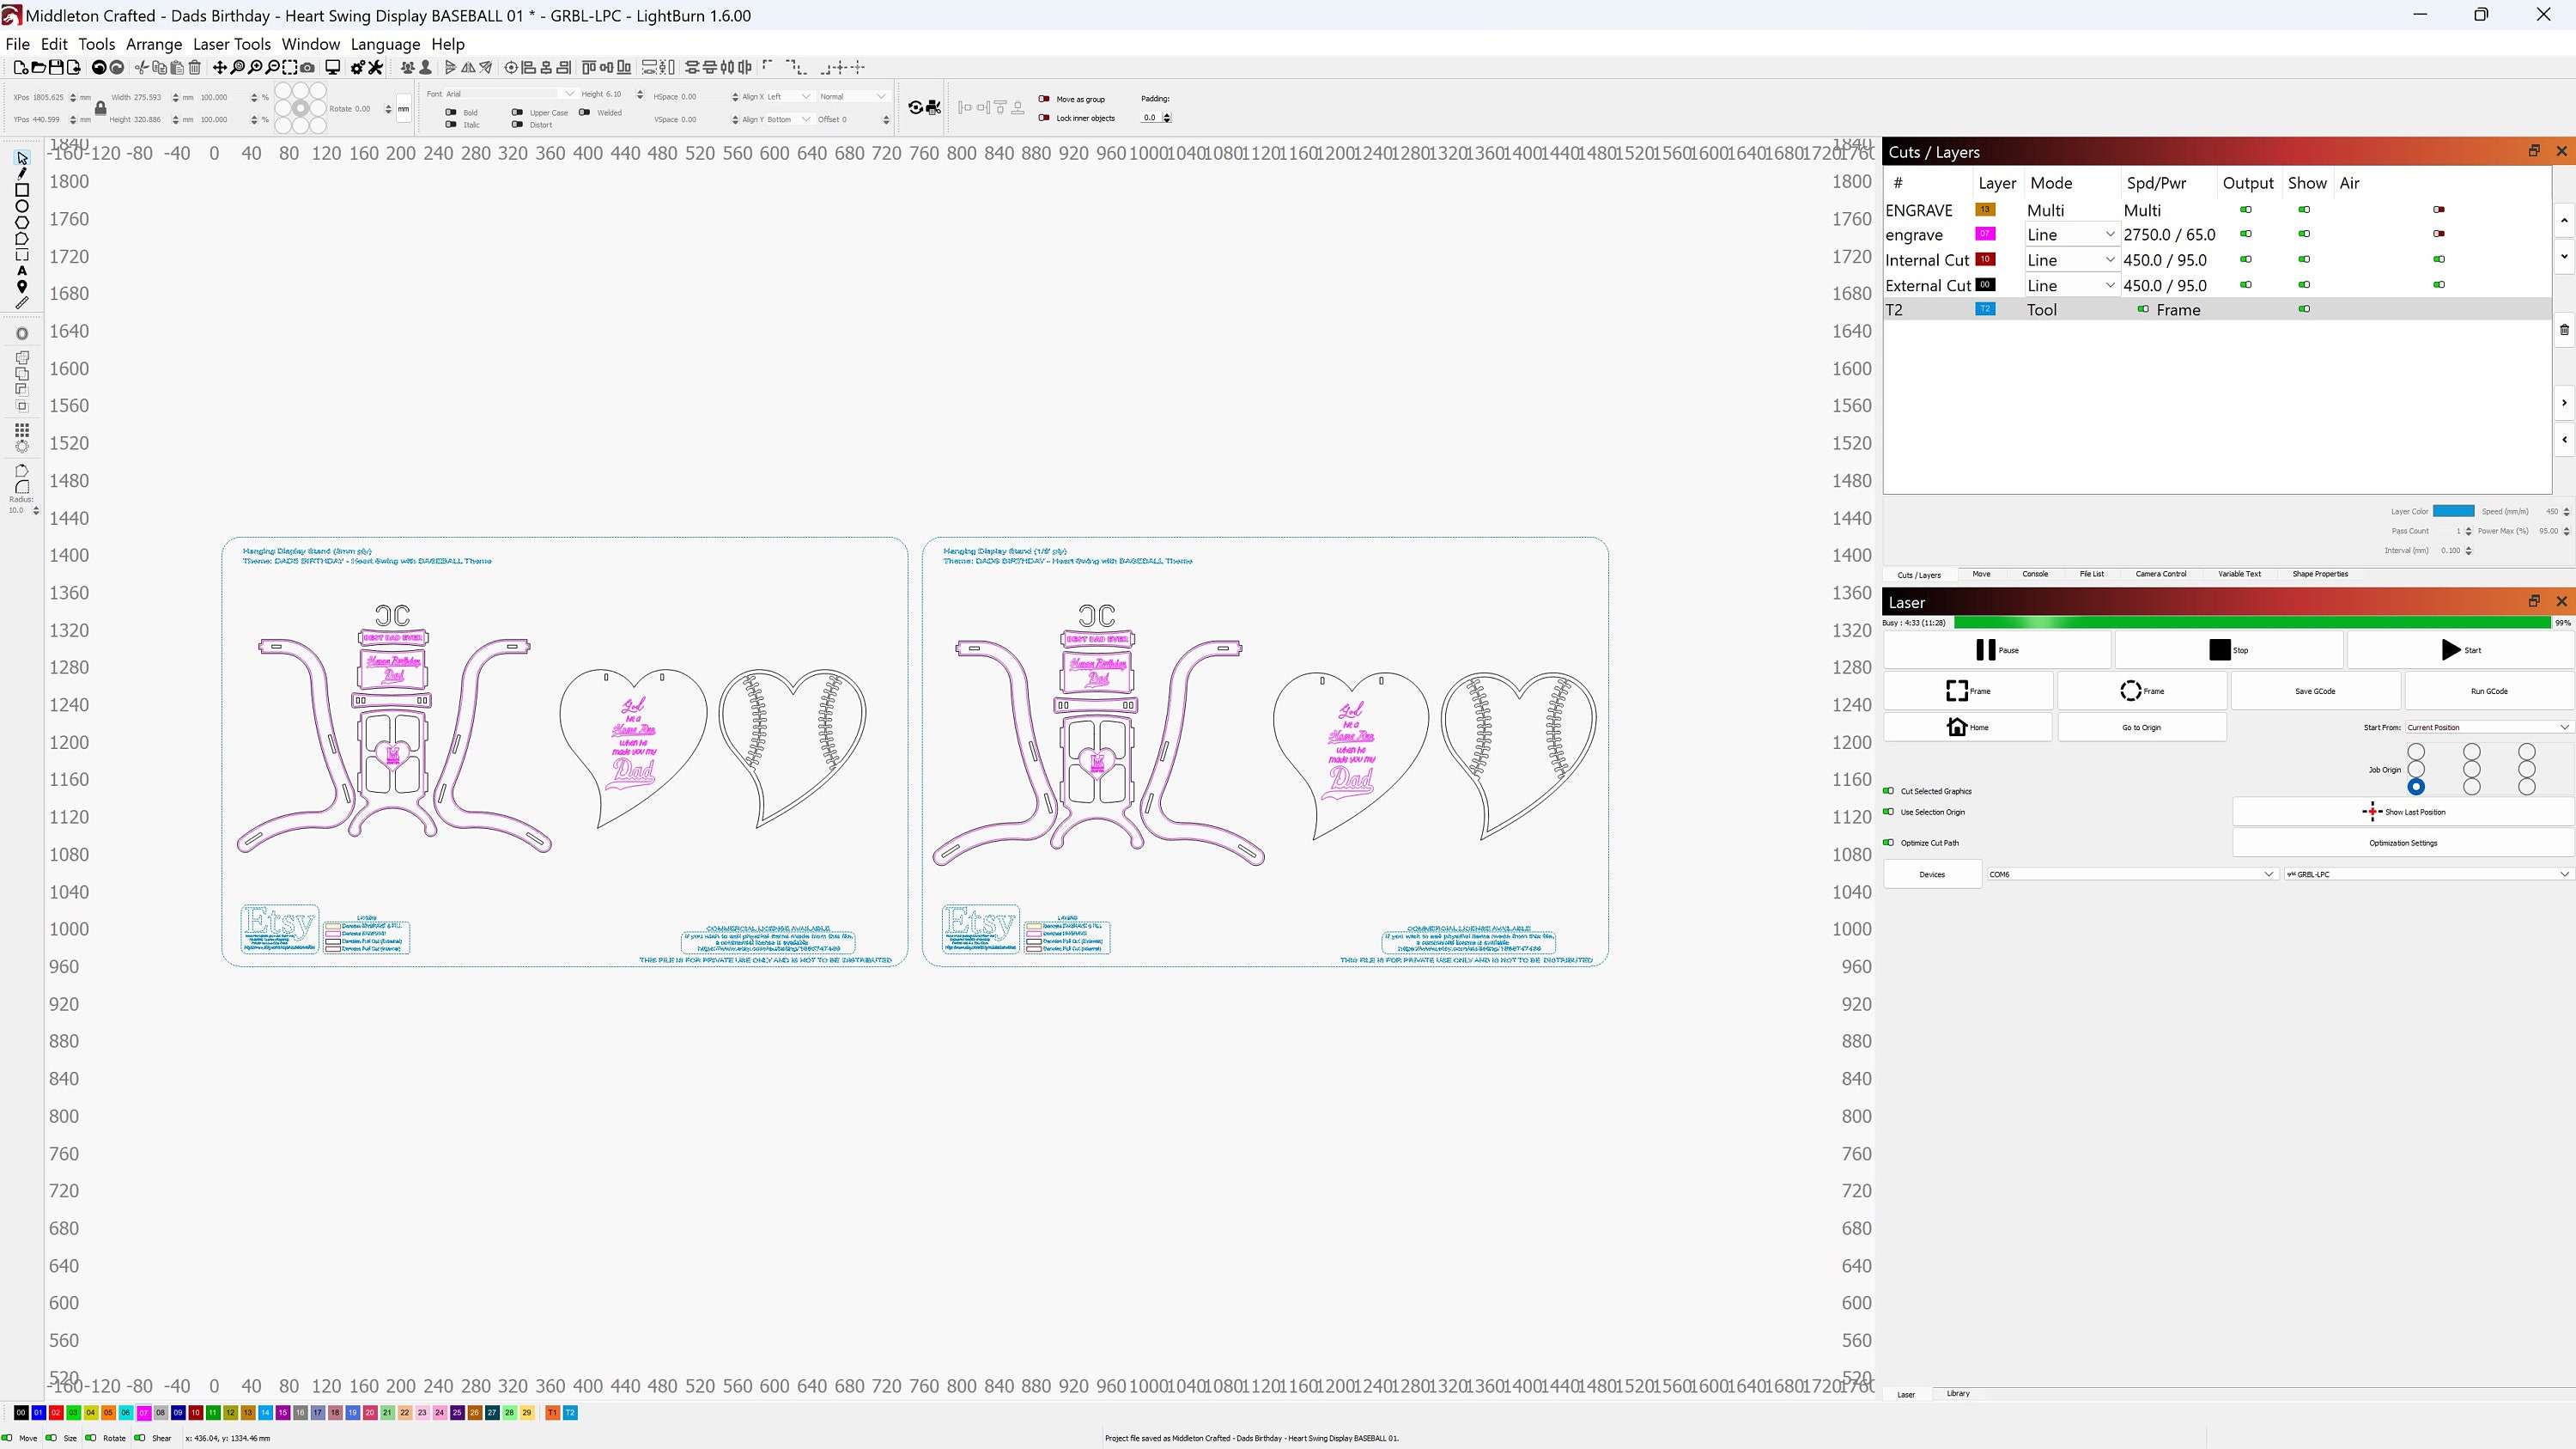This screenshot has height=1449, width=2576.
Task: Open the Start From dropdown
Action: coord(2488,727)
